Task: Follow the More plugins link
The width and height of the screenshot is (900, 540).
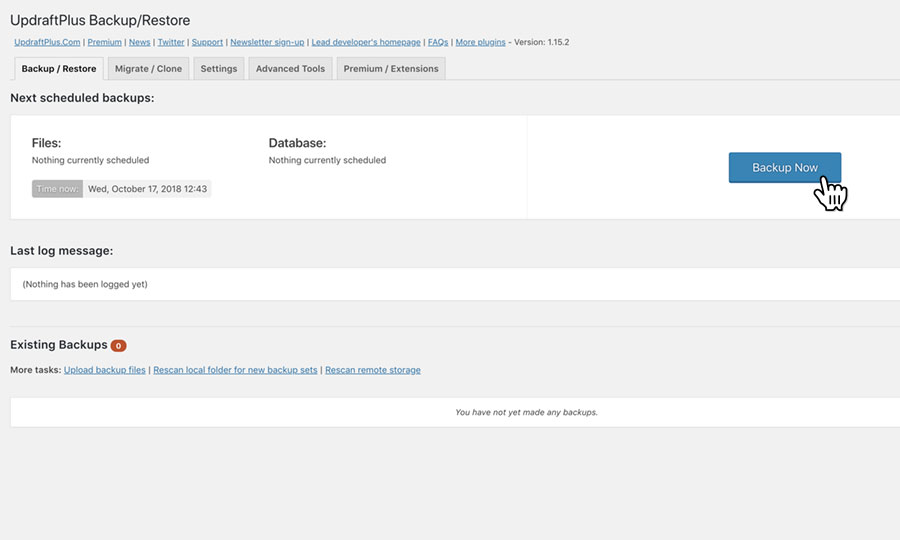Action: pos(480,42)
